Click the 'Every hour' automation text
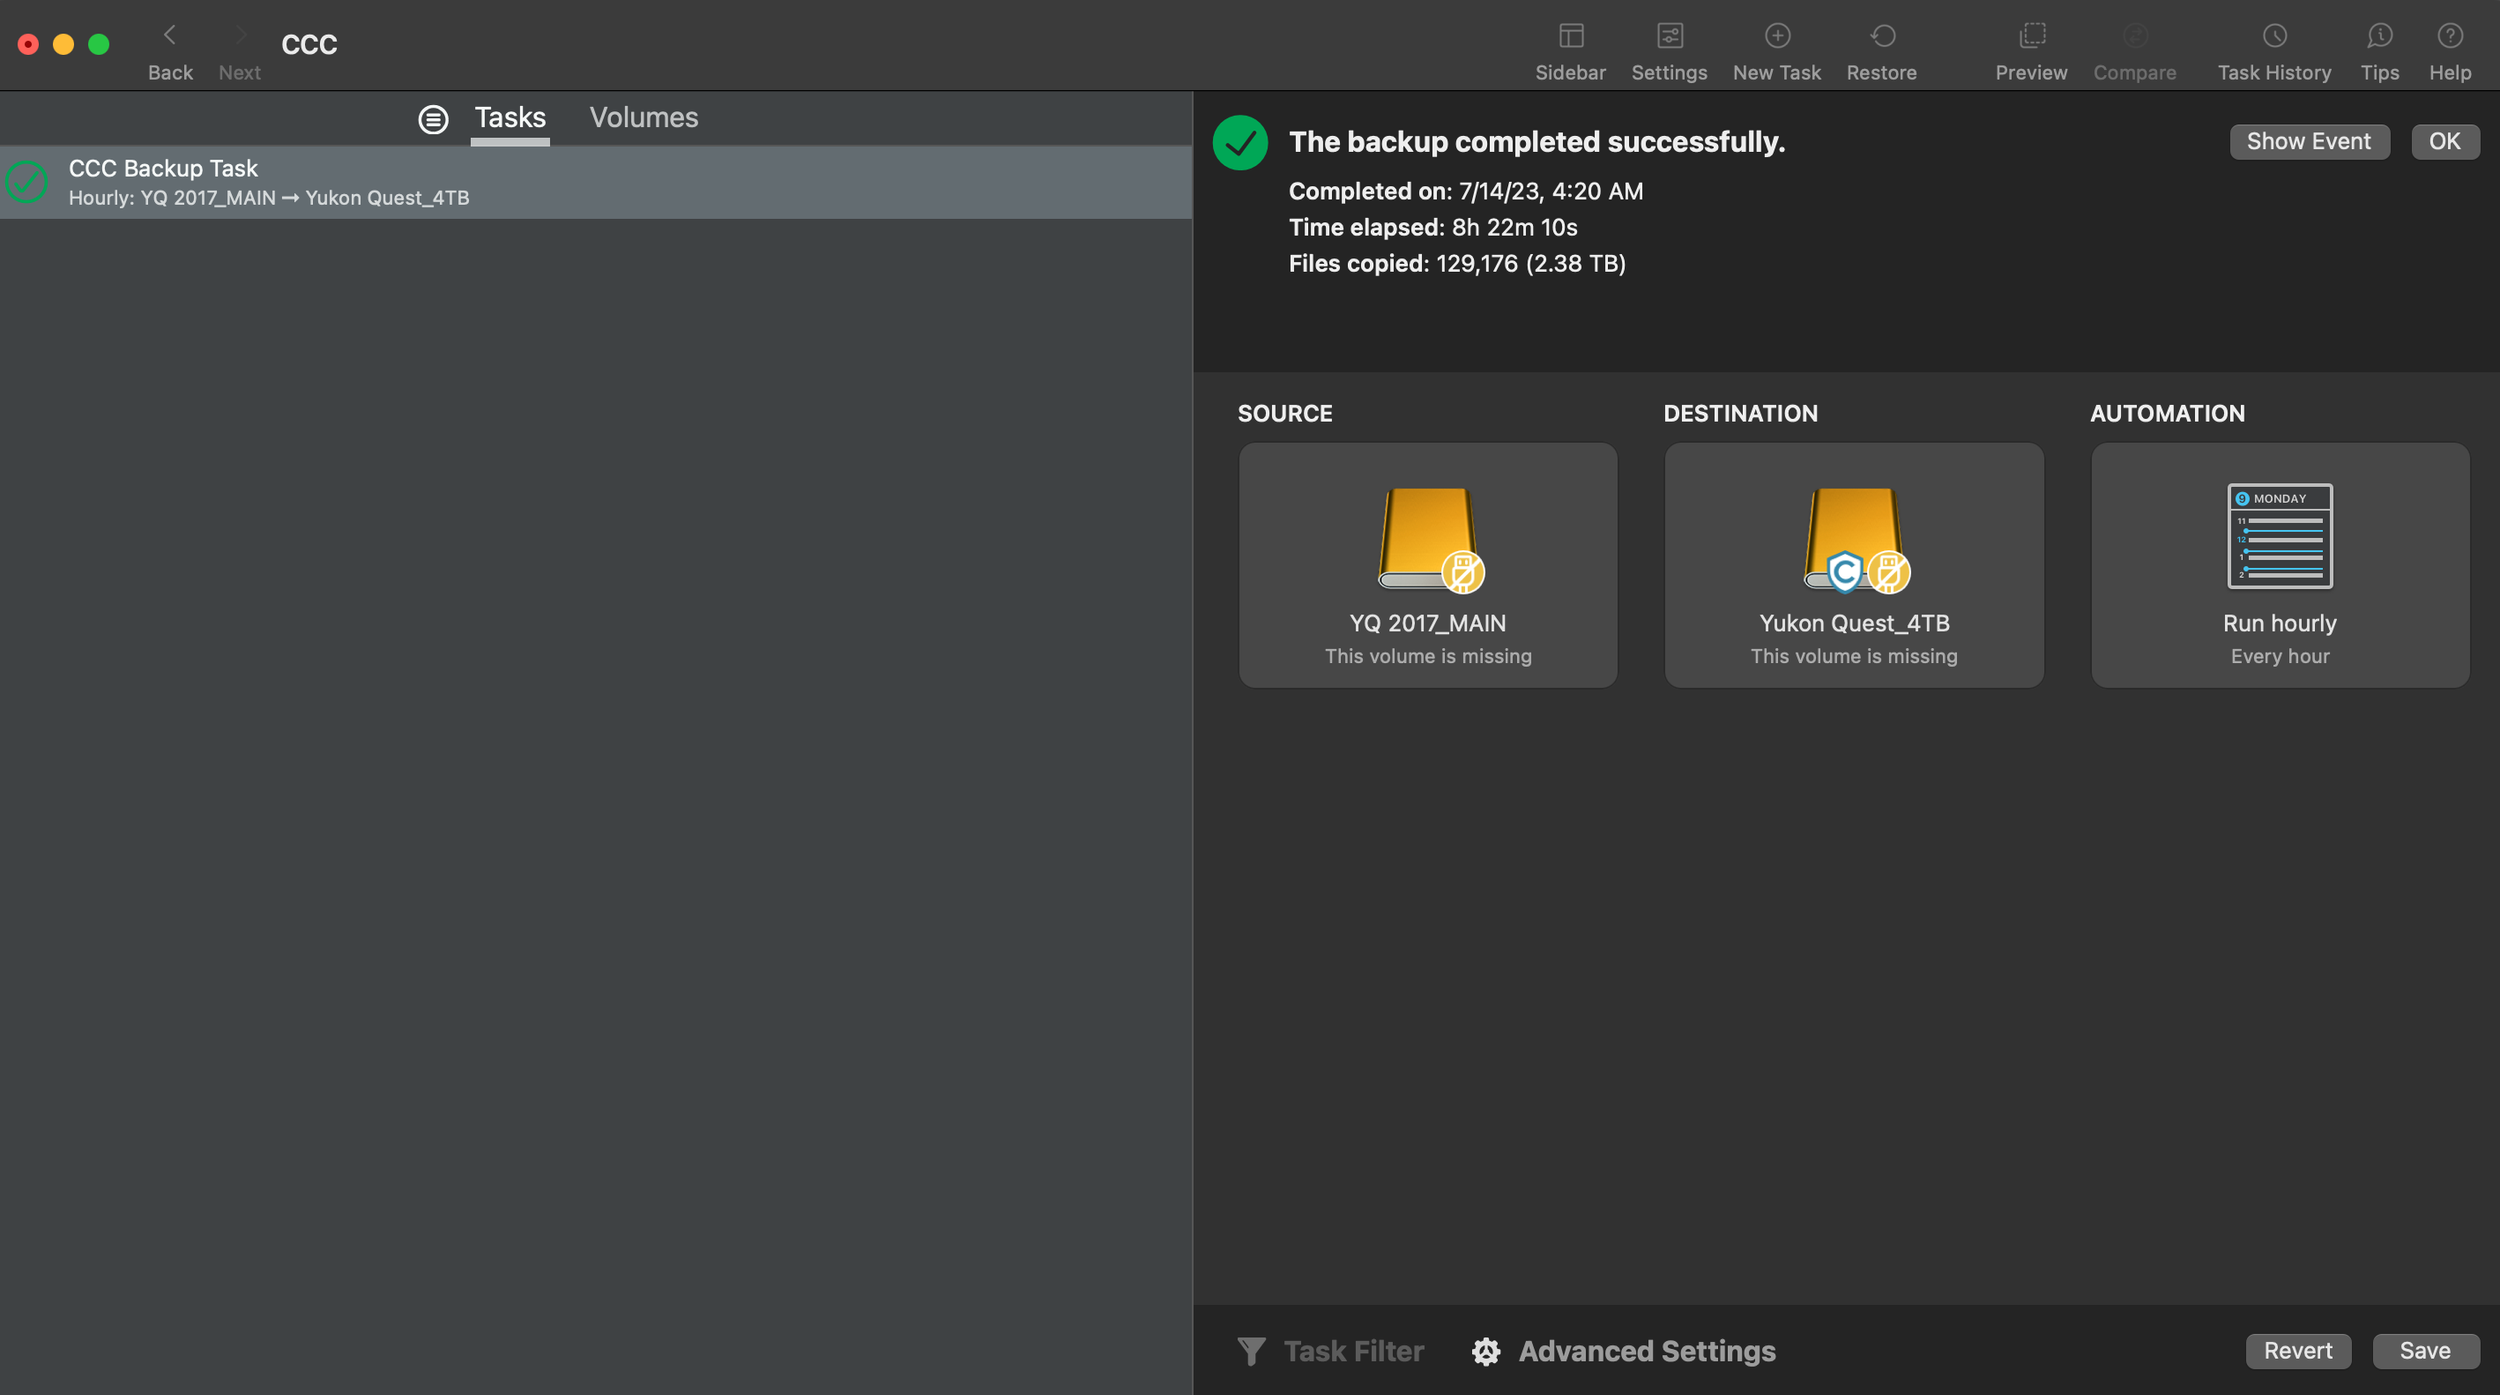 [x=2280, y=656]
